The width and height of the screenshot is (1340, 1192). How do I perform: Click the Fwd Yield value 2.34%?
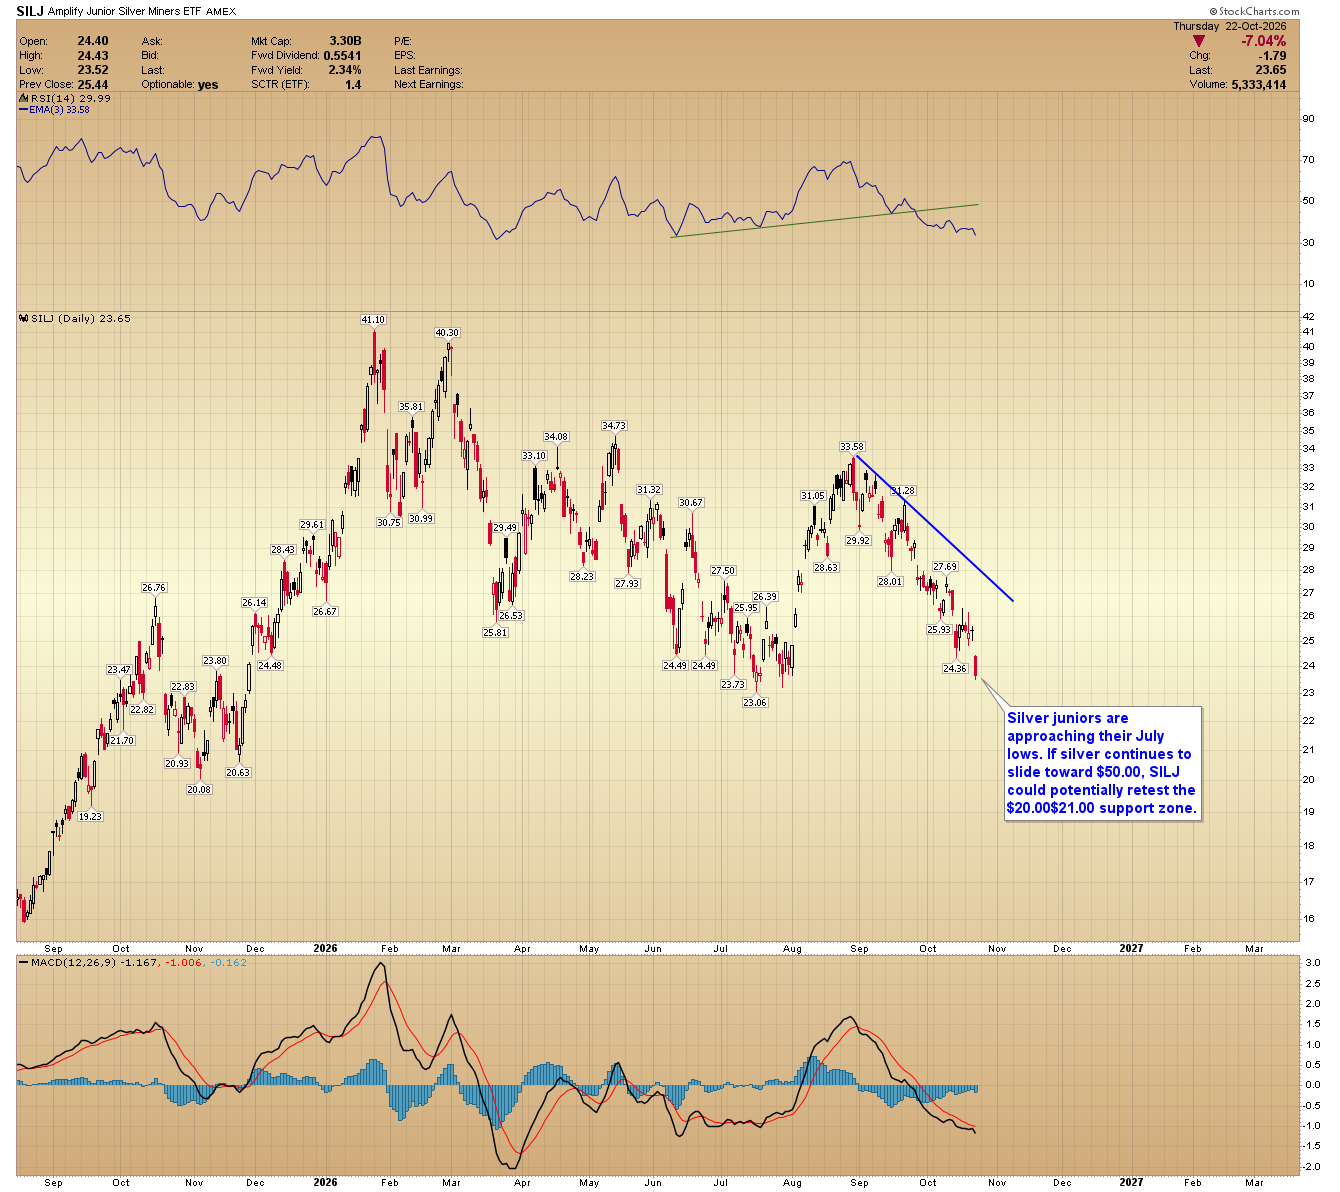[x=345, y=70]
